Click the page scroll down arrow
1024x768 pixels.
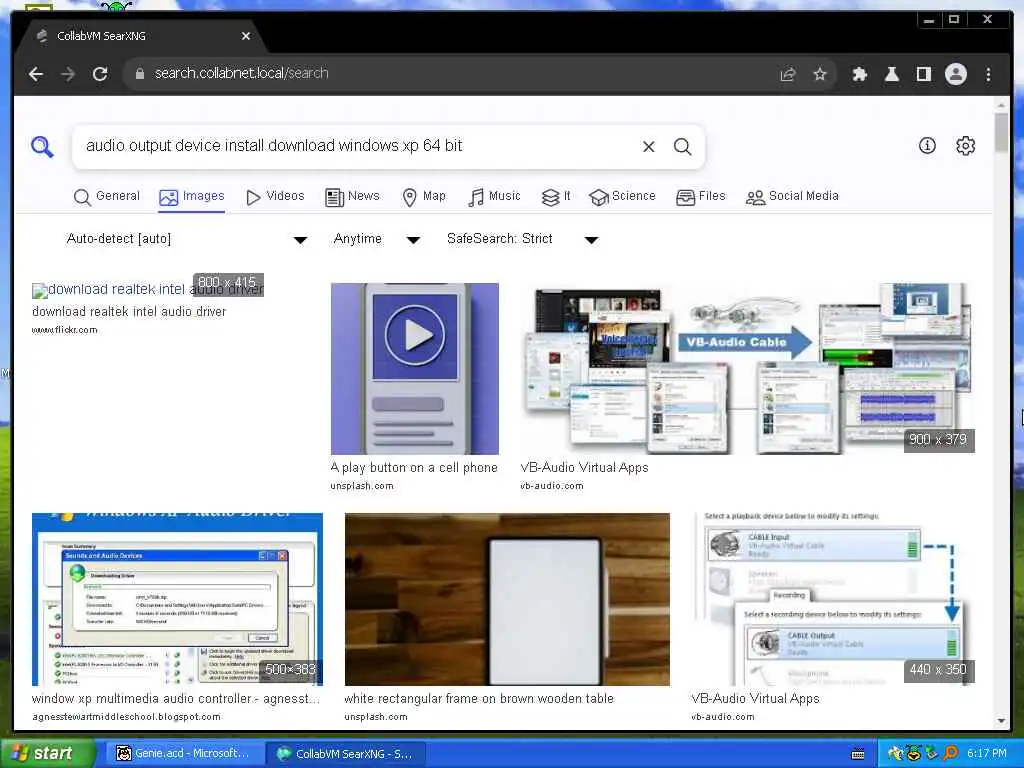pyautogui.click(x=1001, y=721)
